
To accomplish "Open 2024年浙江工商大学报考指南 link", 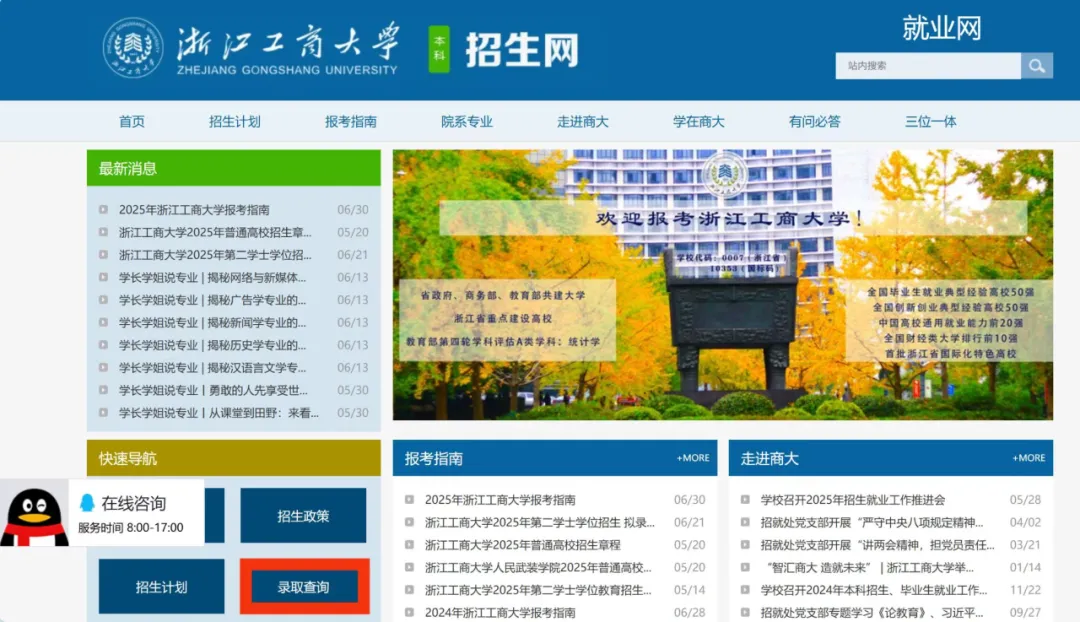I will 500,612.
